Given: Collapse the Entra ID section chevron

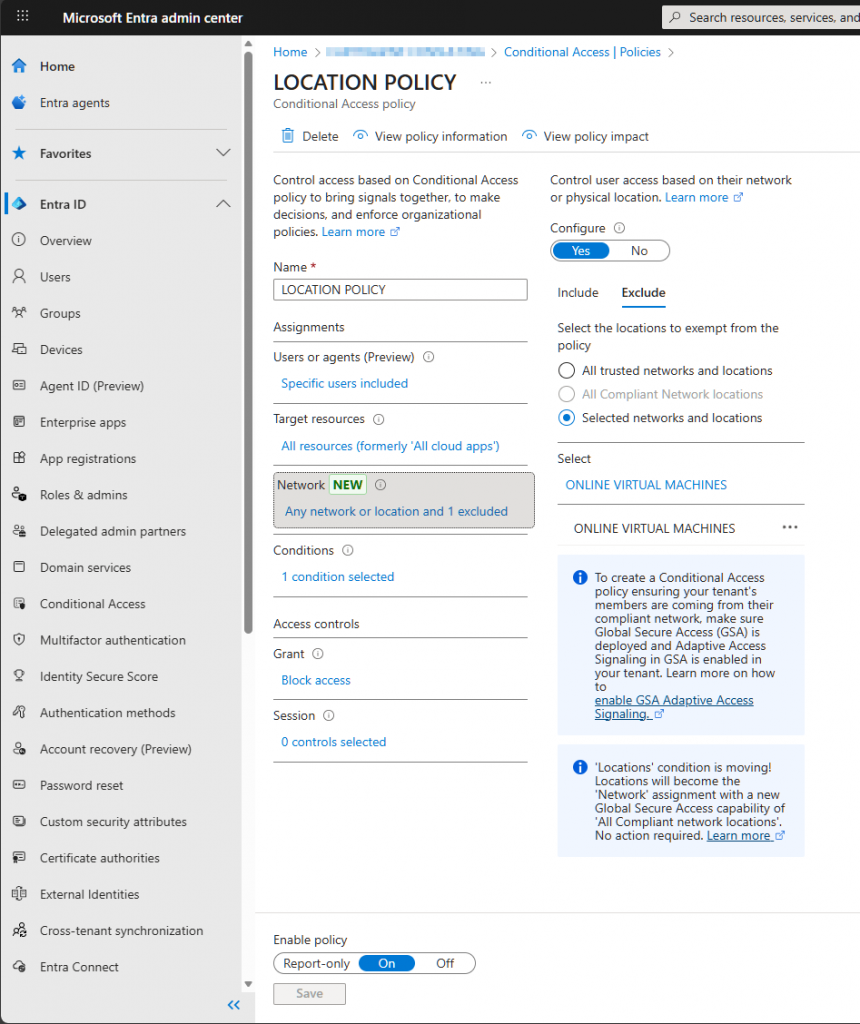Looking at the screenshot, I should pyautogui.click(x=223, y=204).
